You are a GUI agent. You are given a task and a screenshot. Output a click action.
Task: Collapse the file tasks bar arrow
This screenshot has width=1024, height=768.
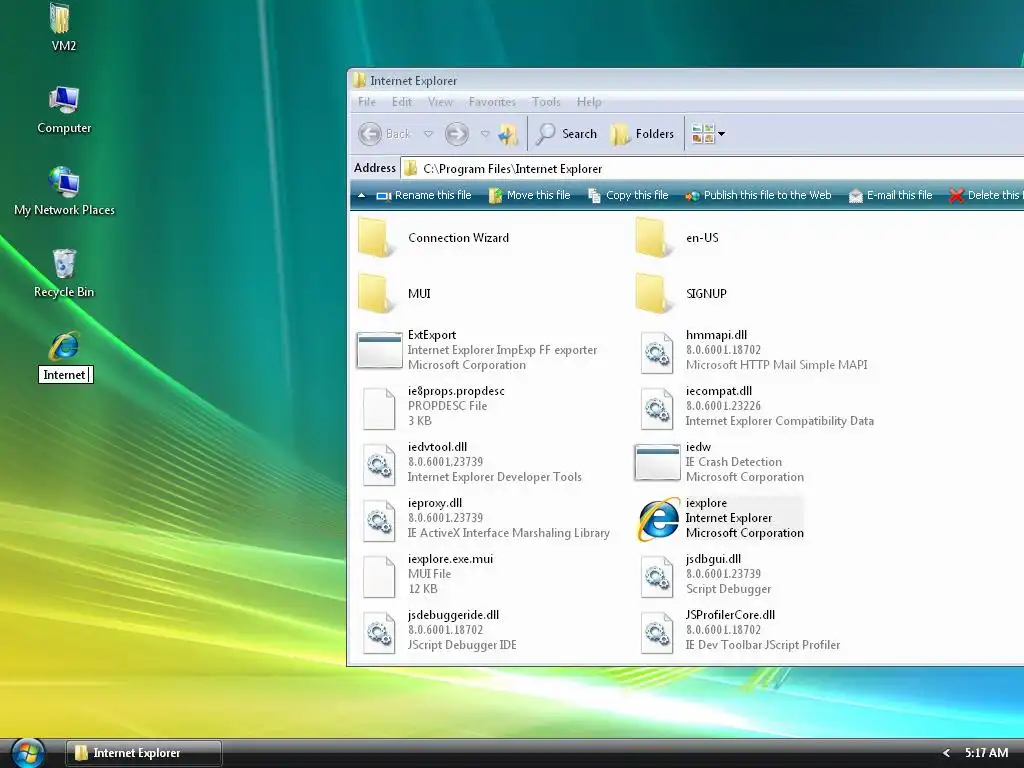[361, 195]
